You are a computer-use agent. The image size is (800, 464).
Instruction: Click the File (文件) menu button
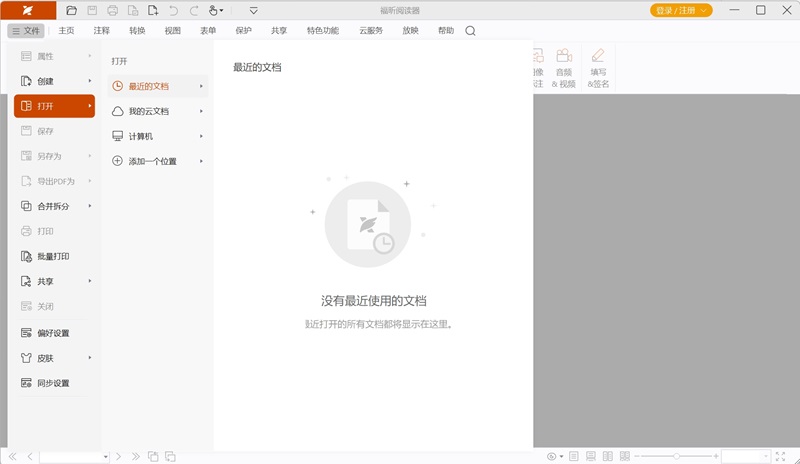click(26, 31)
